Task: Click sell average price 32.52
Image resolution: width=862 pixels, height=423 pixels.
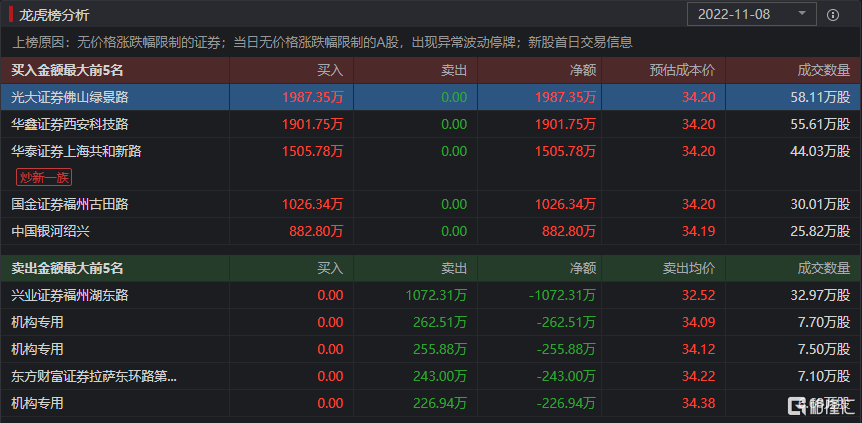Action: tap(699, 295)
